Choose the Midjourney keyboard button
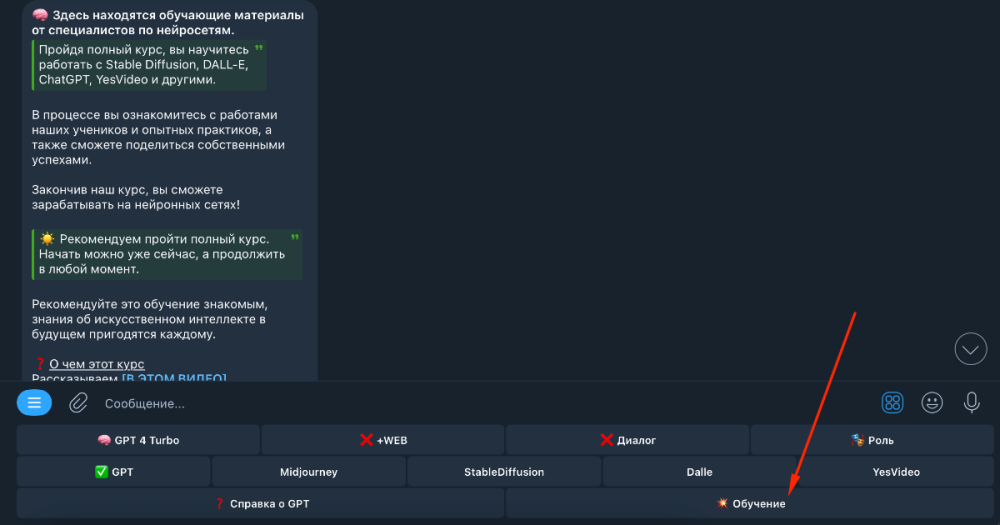The image size is (1000, 525). click(x=309, y=472)
